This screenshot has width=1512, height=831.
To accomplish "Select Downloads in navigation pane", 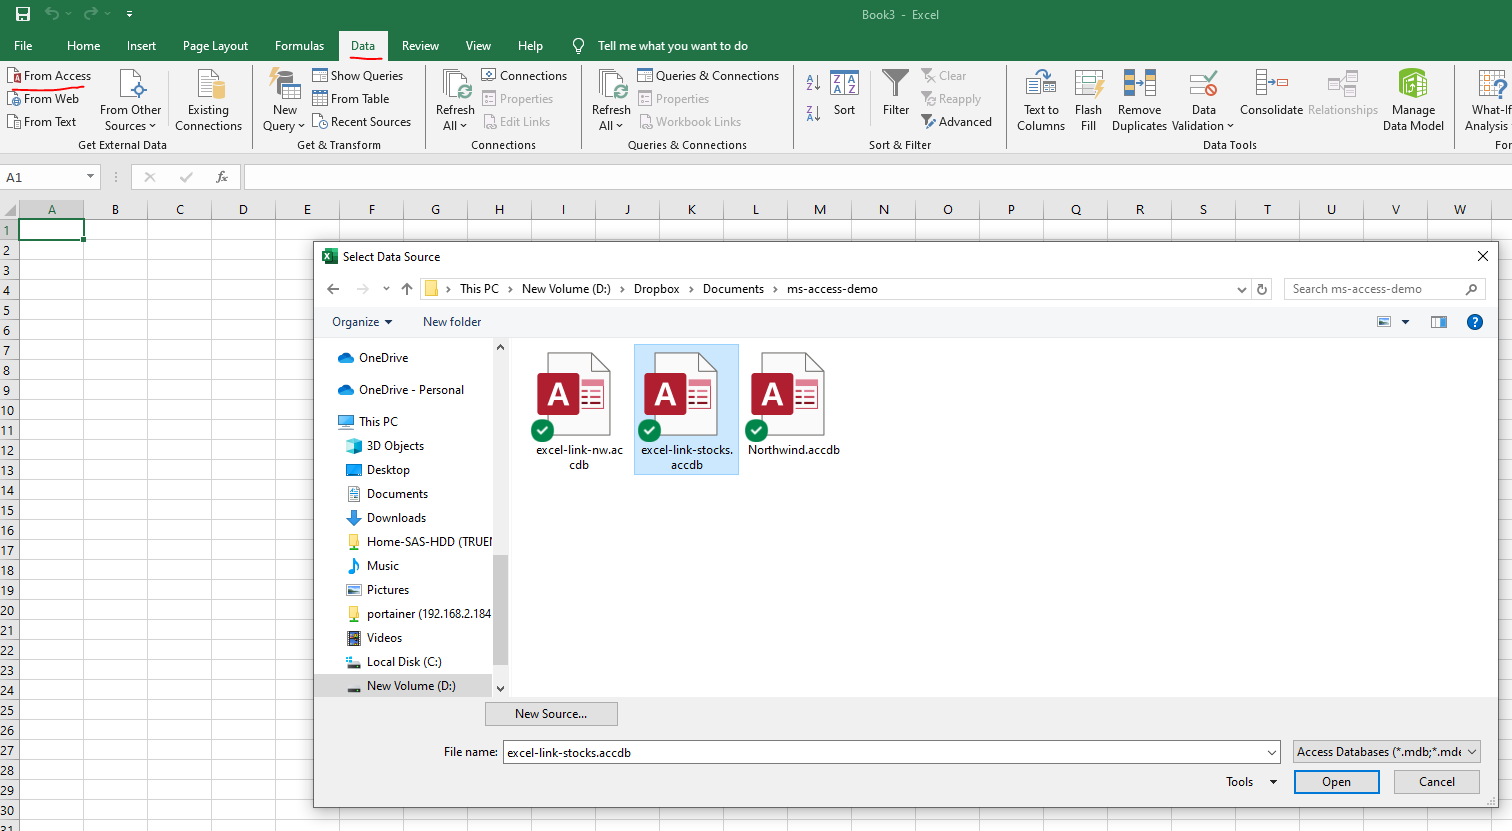I will [396, 518].
